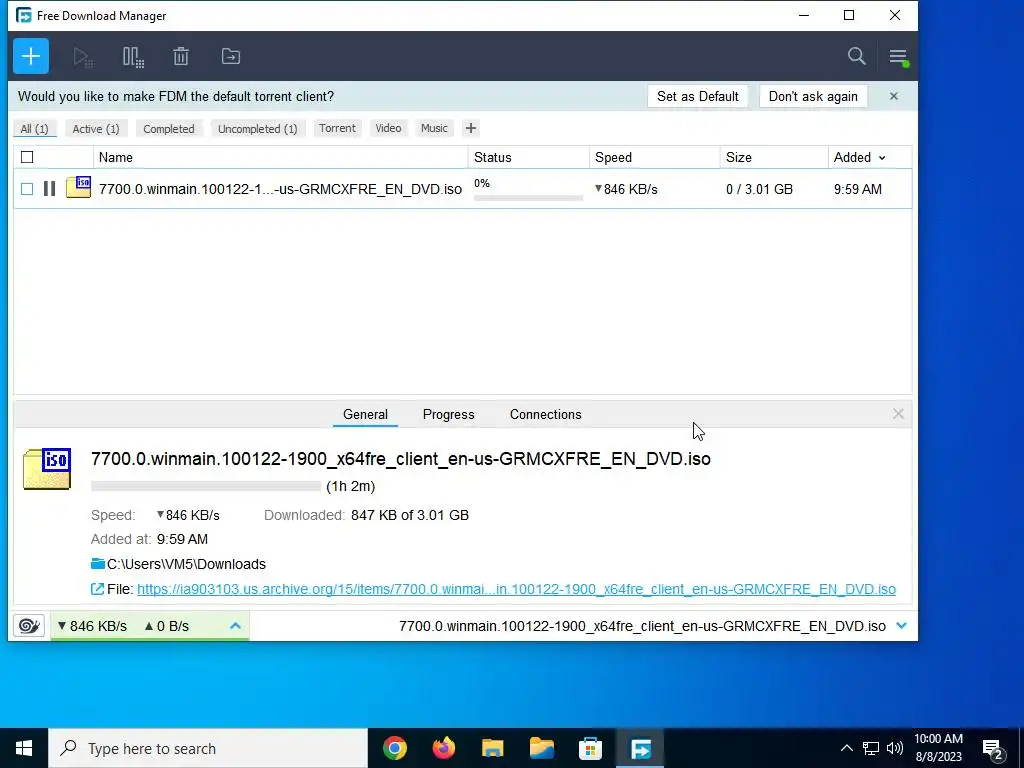Sort the list by the Size column

[x=774, y=157]
